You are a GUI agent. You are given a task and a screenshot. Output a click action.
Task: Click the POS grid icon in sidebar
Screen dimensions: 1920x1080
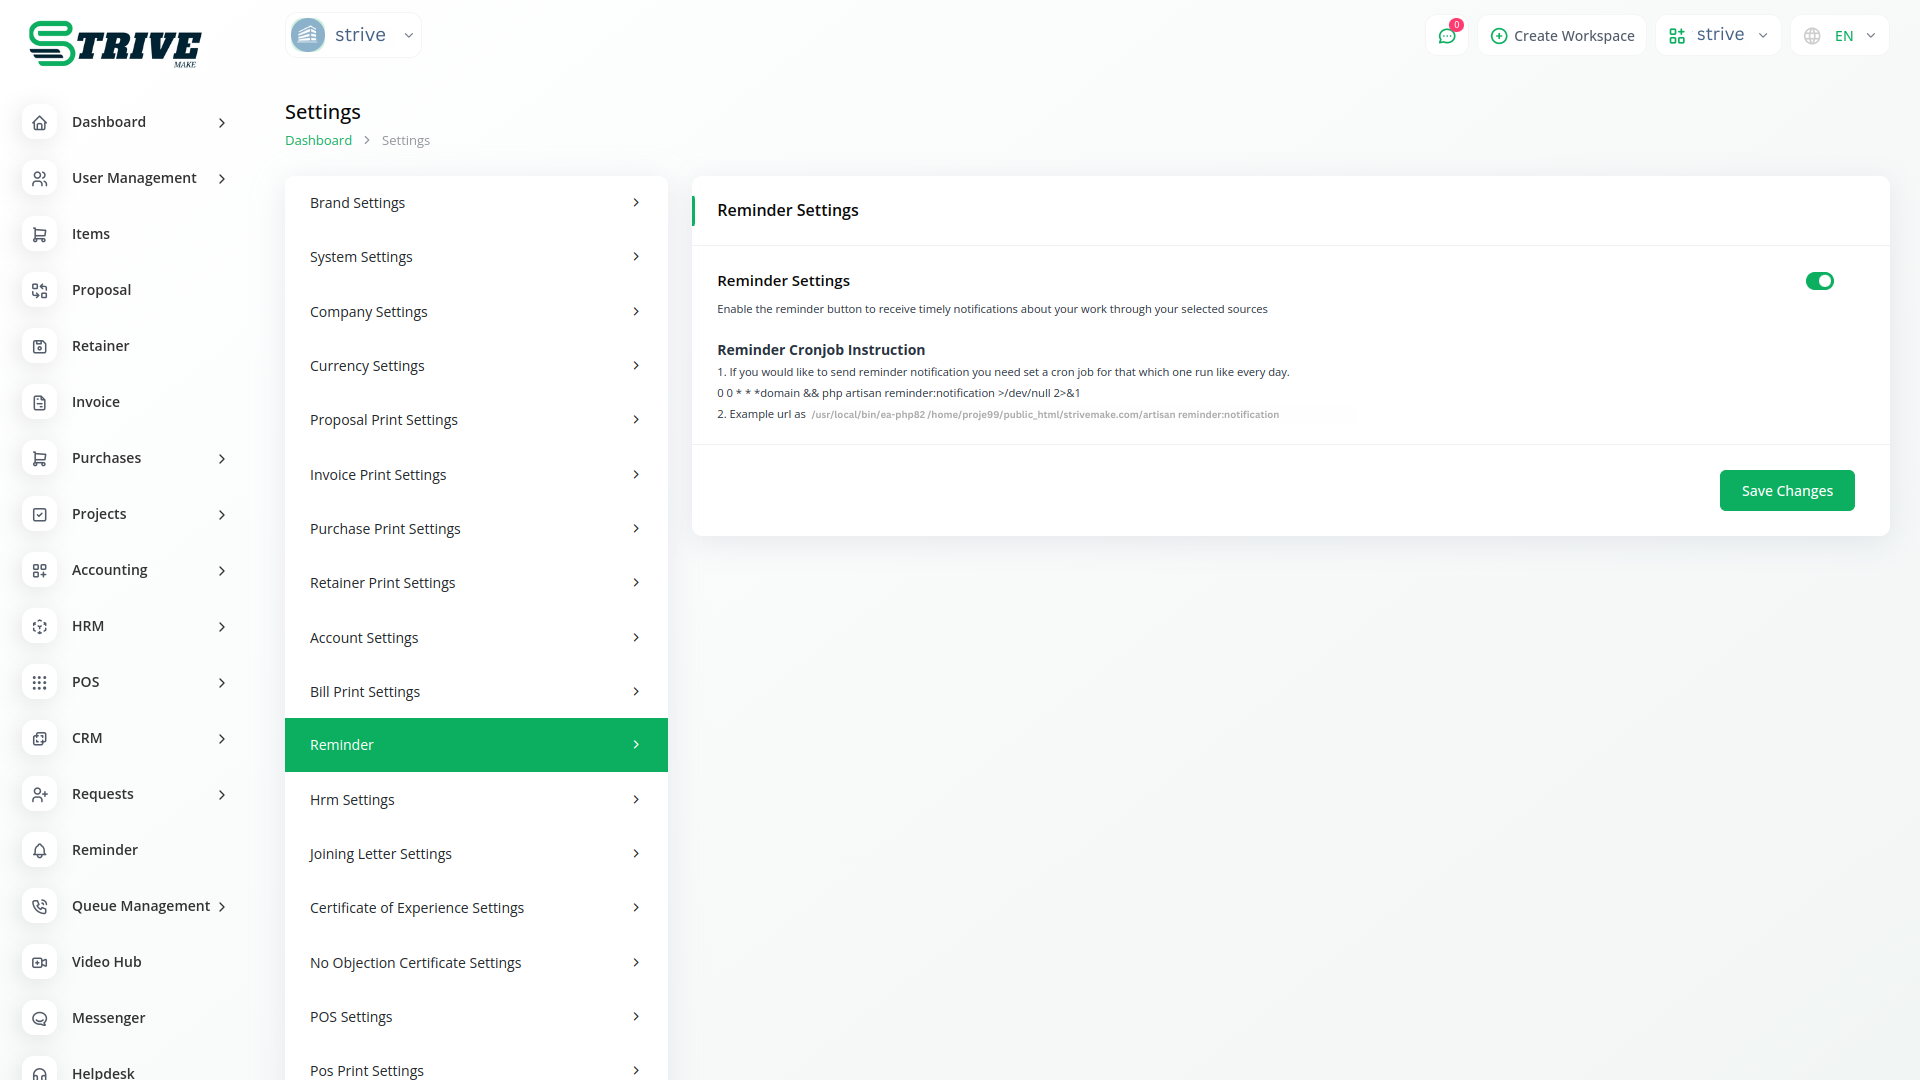pos(40,682)
